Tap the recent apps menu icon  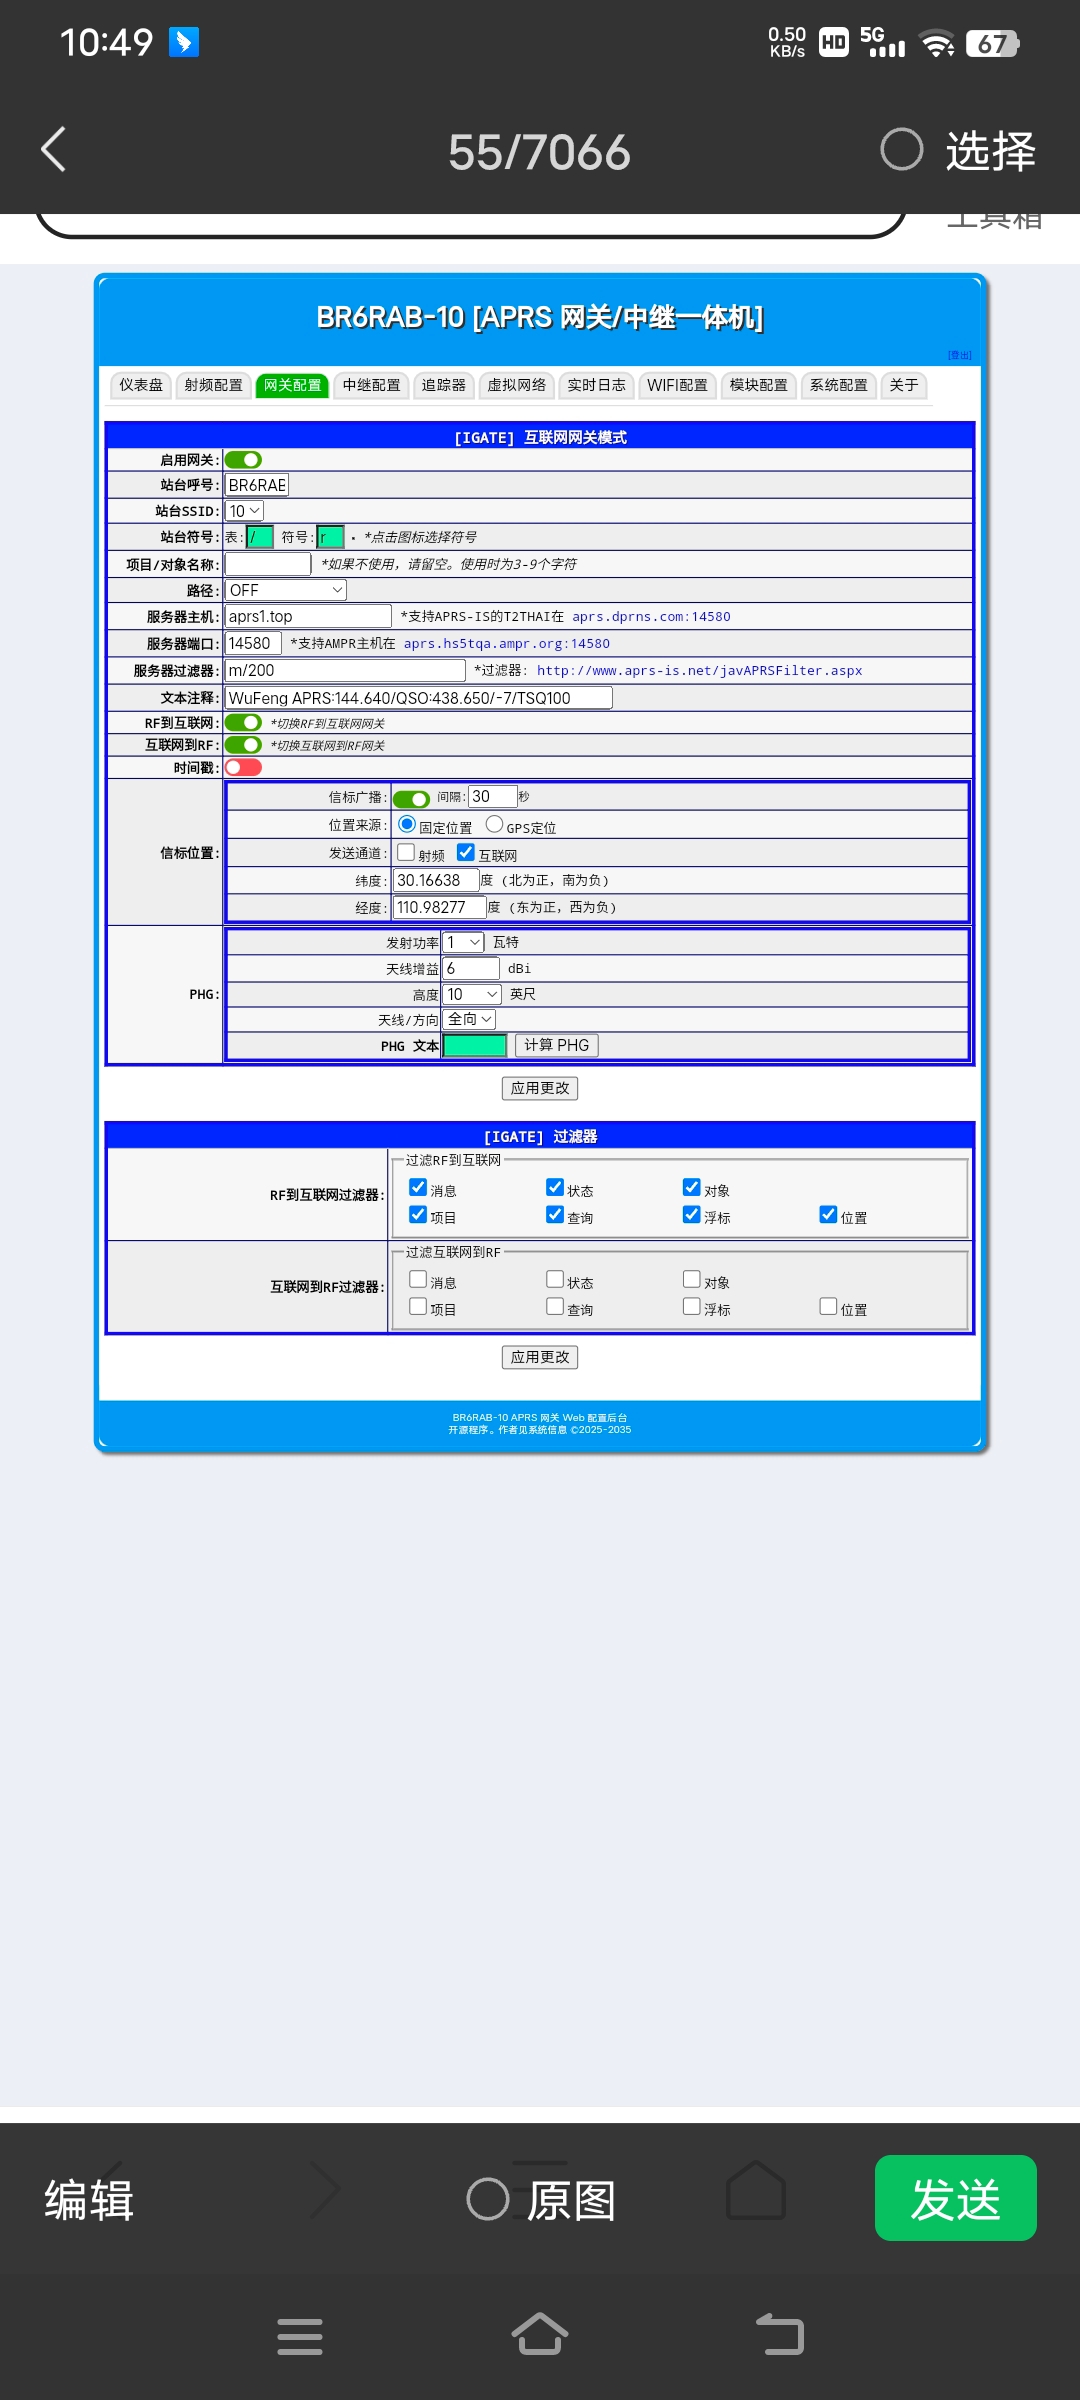[299, 2336]
